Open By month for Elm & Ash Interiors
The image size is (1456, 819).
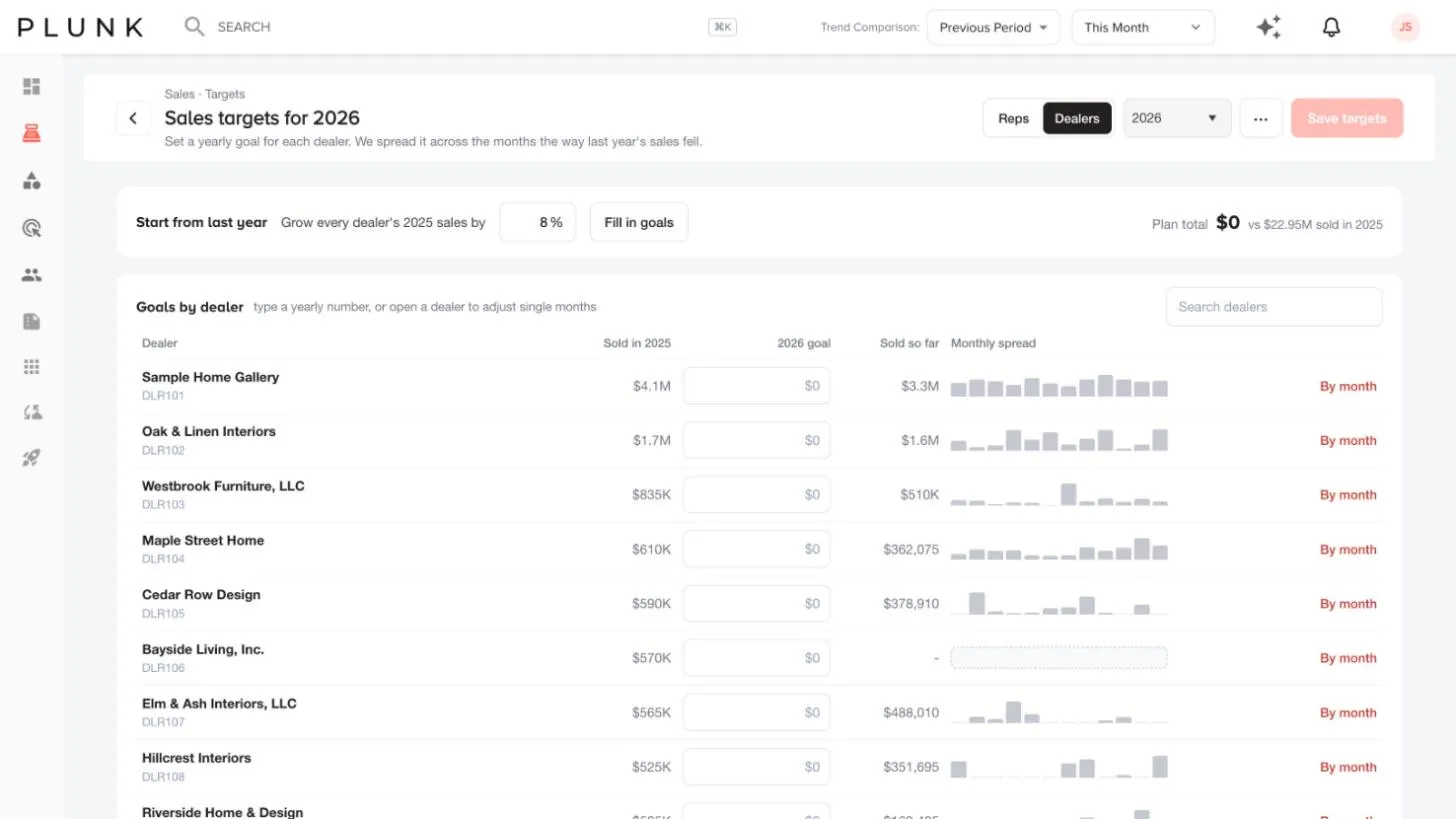[1348, 712]
